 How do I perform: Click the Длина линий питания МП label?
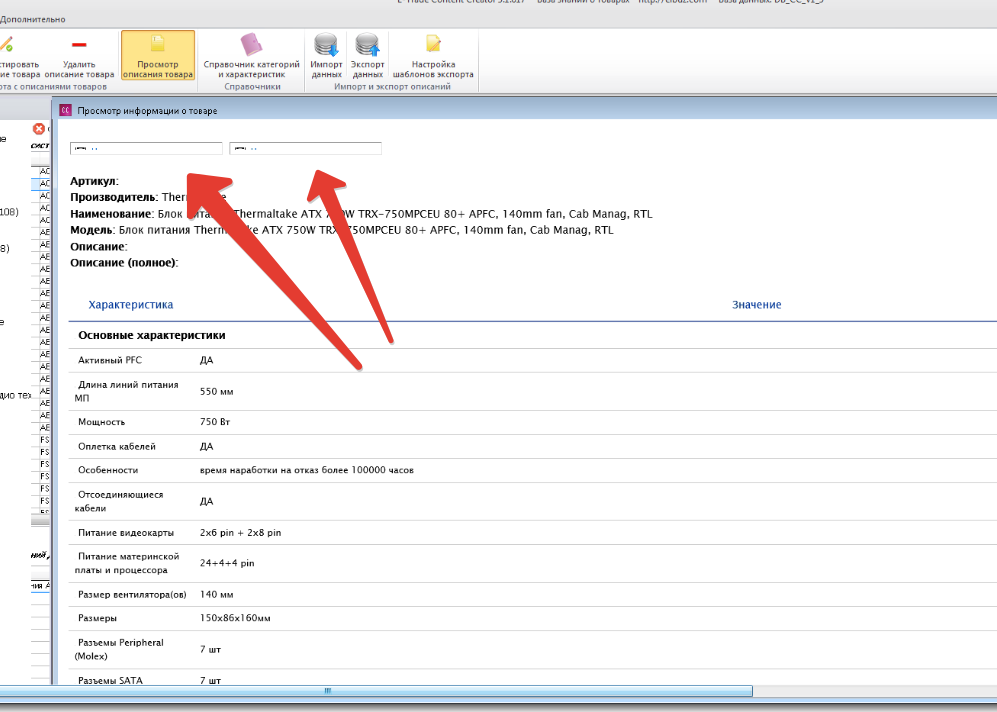point(127,391)
